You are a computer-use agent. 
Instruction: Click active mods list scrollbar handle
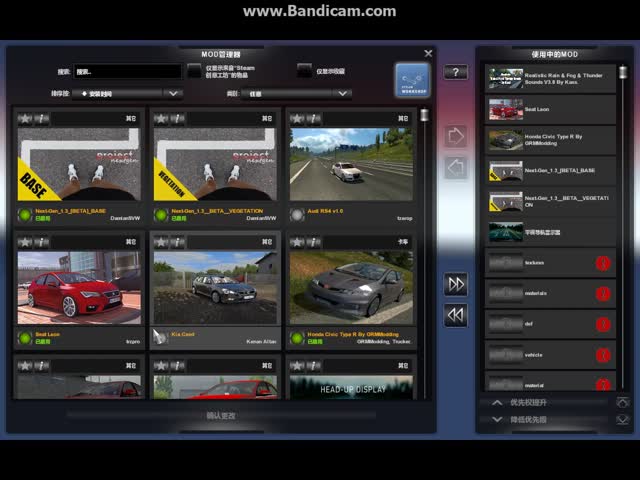point(623,72)
